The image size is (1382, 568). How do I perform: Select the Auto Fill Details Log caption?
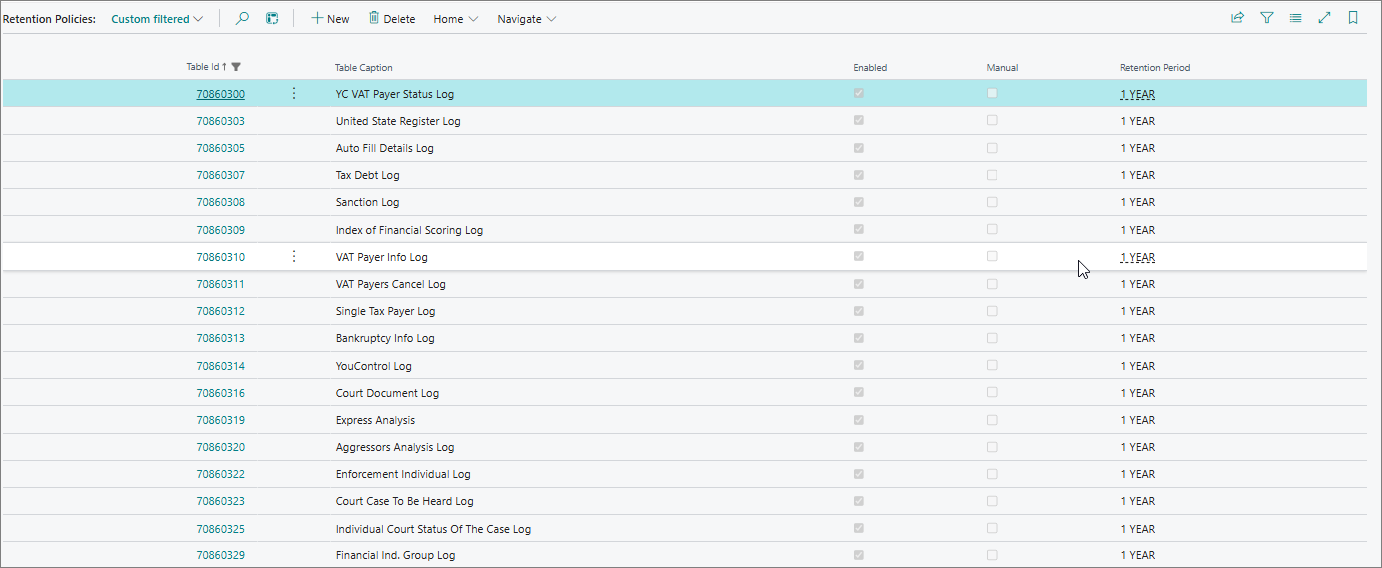(x=385, y=148)
